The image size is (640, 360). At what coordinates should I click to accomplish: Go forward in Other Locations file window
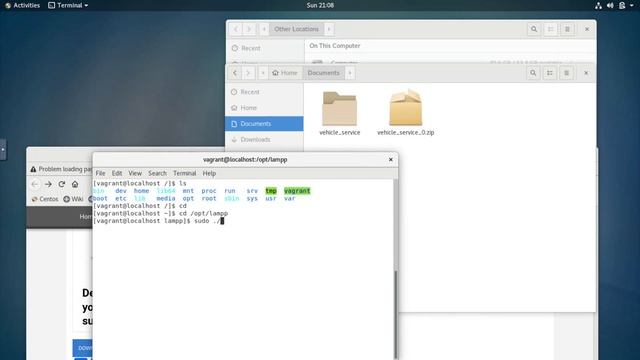coord(249,29)
